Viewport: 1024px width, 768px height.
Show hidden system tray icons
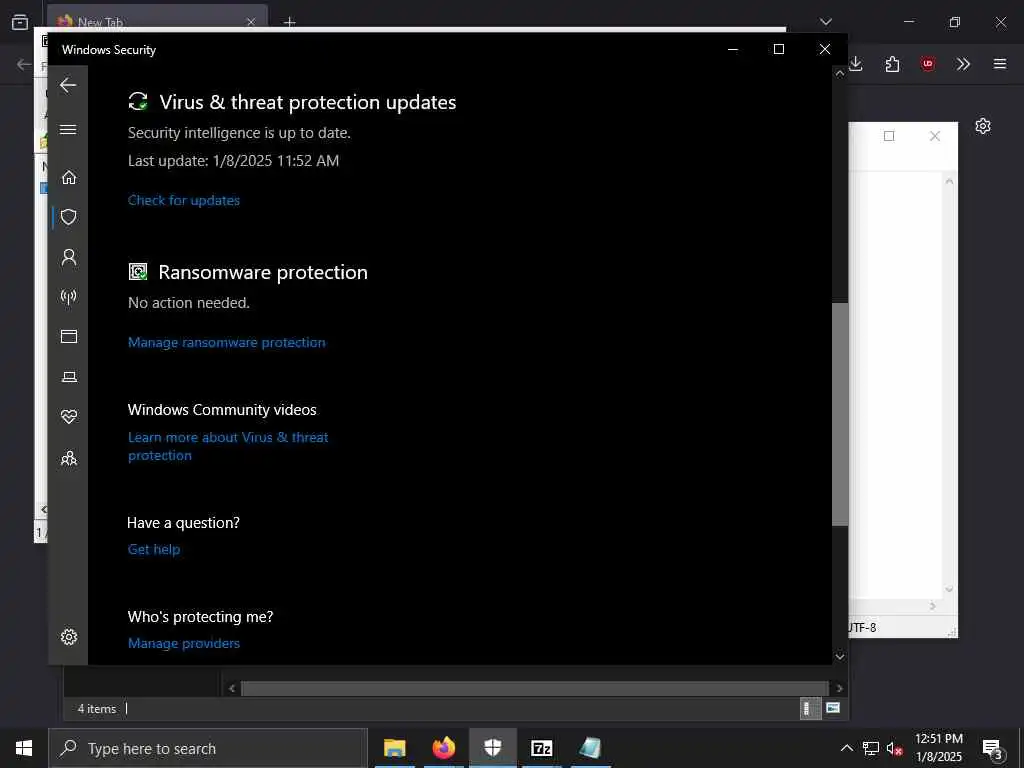pos(846,748)
